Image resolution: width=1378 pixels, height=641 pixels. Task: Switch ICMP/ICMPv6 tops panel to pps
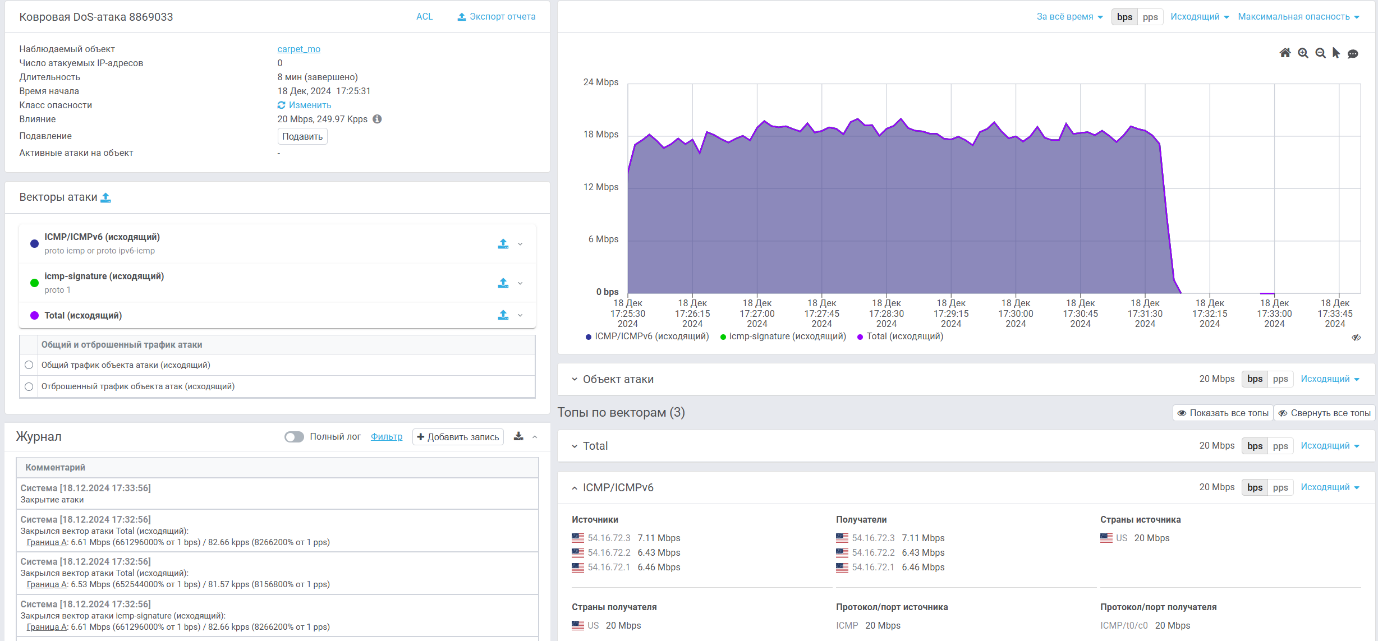[1280, 488]
